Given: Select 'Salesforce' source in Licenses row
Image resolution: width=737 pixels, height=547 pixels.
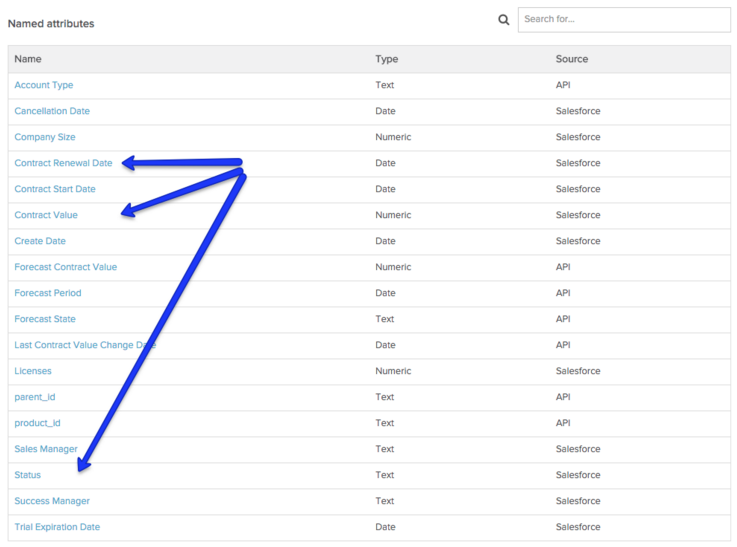Looking at the screenshot, I should [x=578, y=371].
